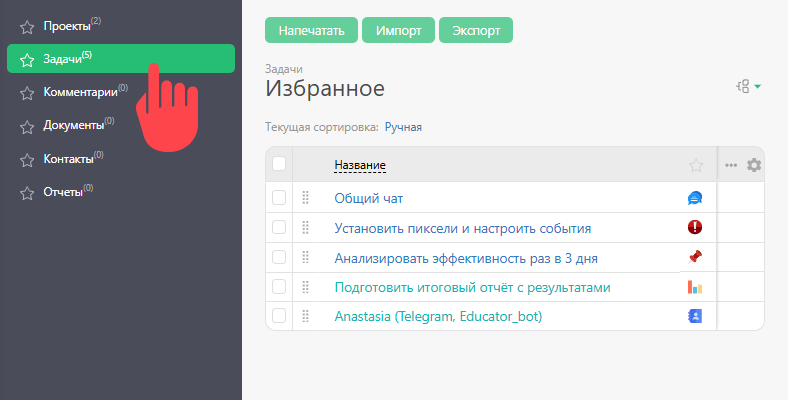
Task: Click the star icon in table header
Action: click(x=696, y=165)
